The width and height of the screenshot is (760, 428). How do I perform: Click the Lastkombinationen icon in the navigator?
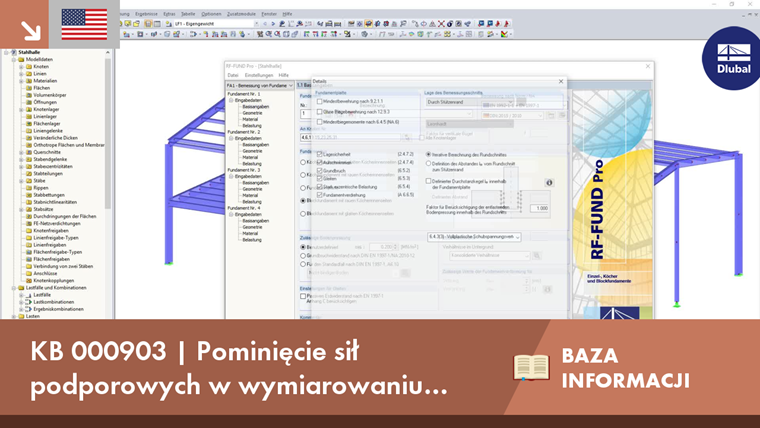(28, 302)
